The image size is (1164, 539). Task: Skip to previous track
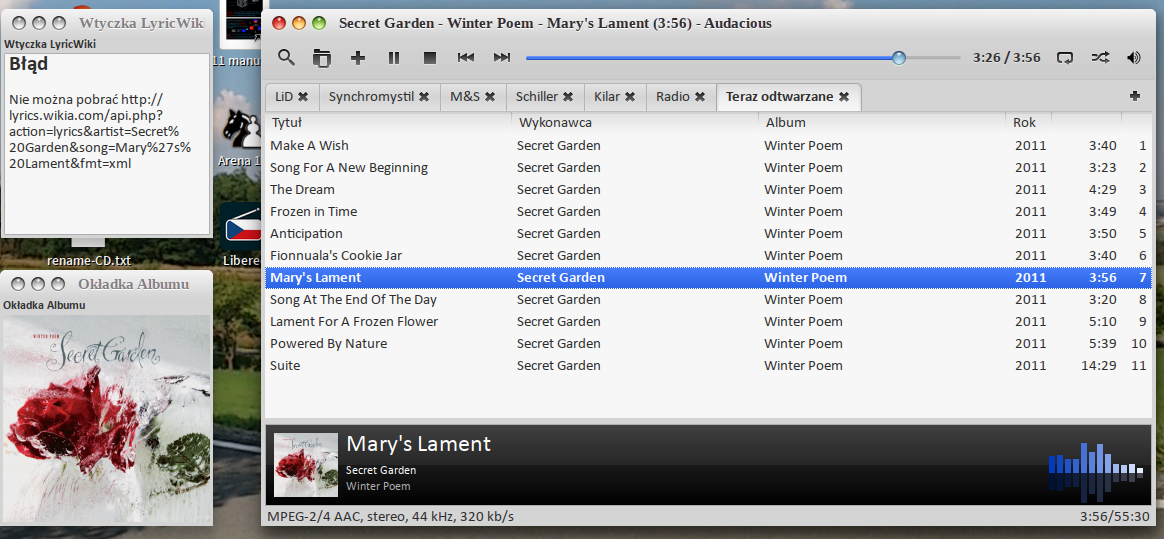click(x=465, y=57)
